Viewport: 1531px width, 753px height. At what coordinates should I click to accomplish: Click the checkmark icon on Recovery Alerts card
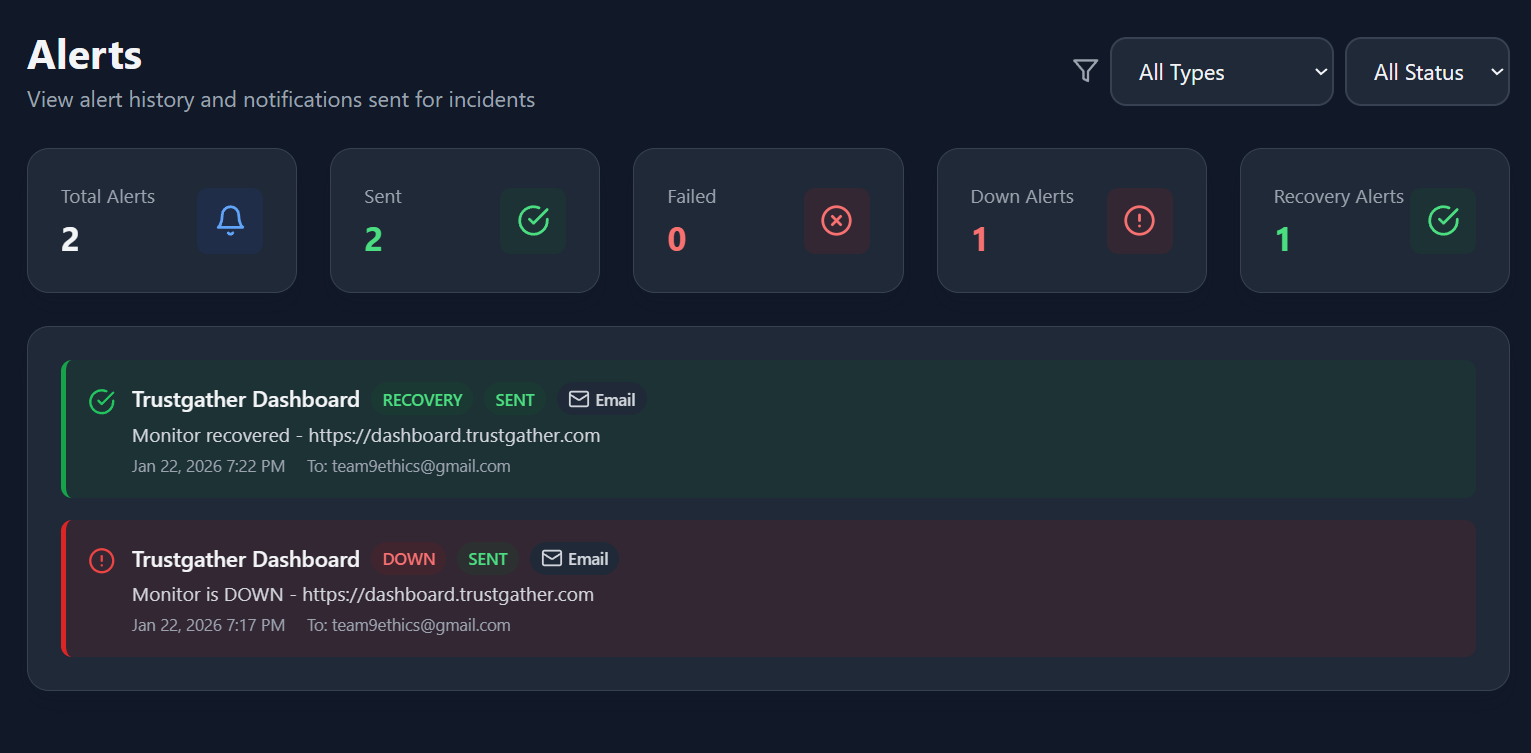[x=1443, y=221]
